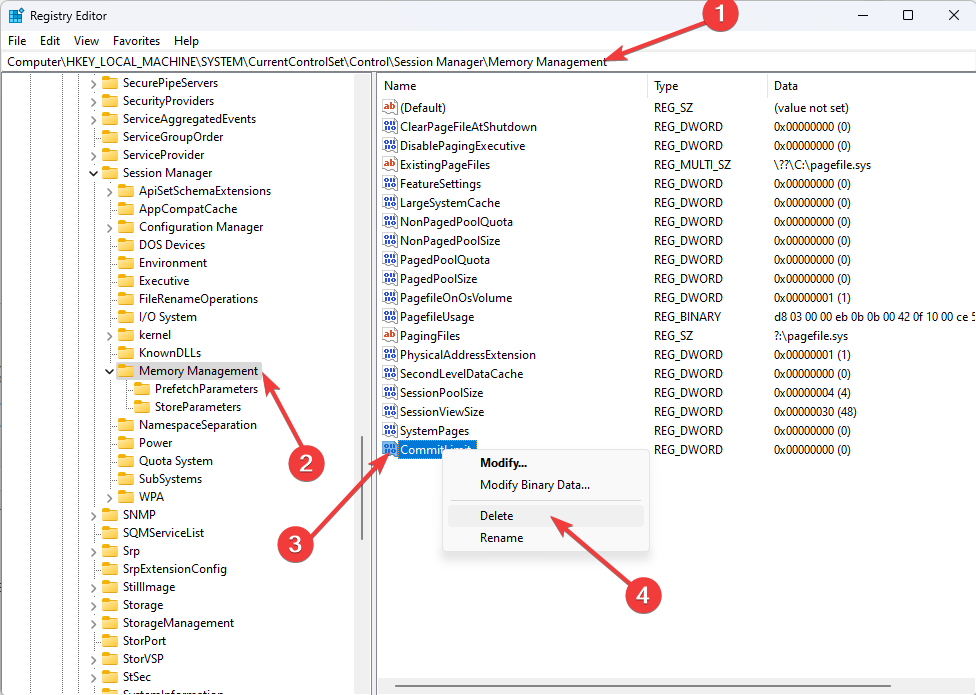Click the Memory Management folder icon
The height and width of the screenshot is (695, 976).
126,371
